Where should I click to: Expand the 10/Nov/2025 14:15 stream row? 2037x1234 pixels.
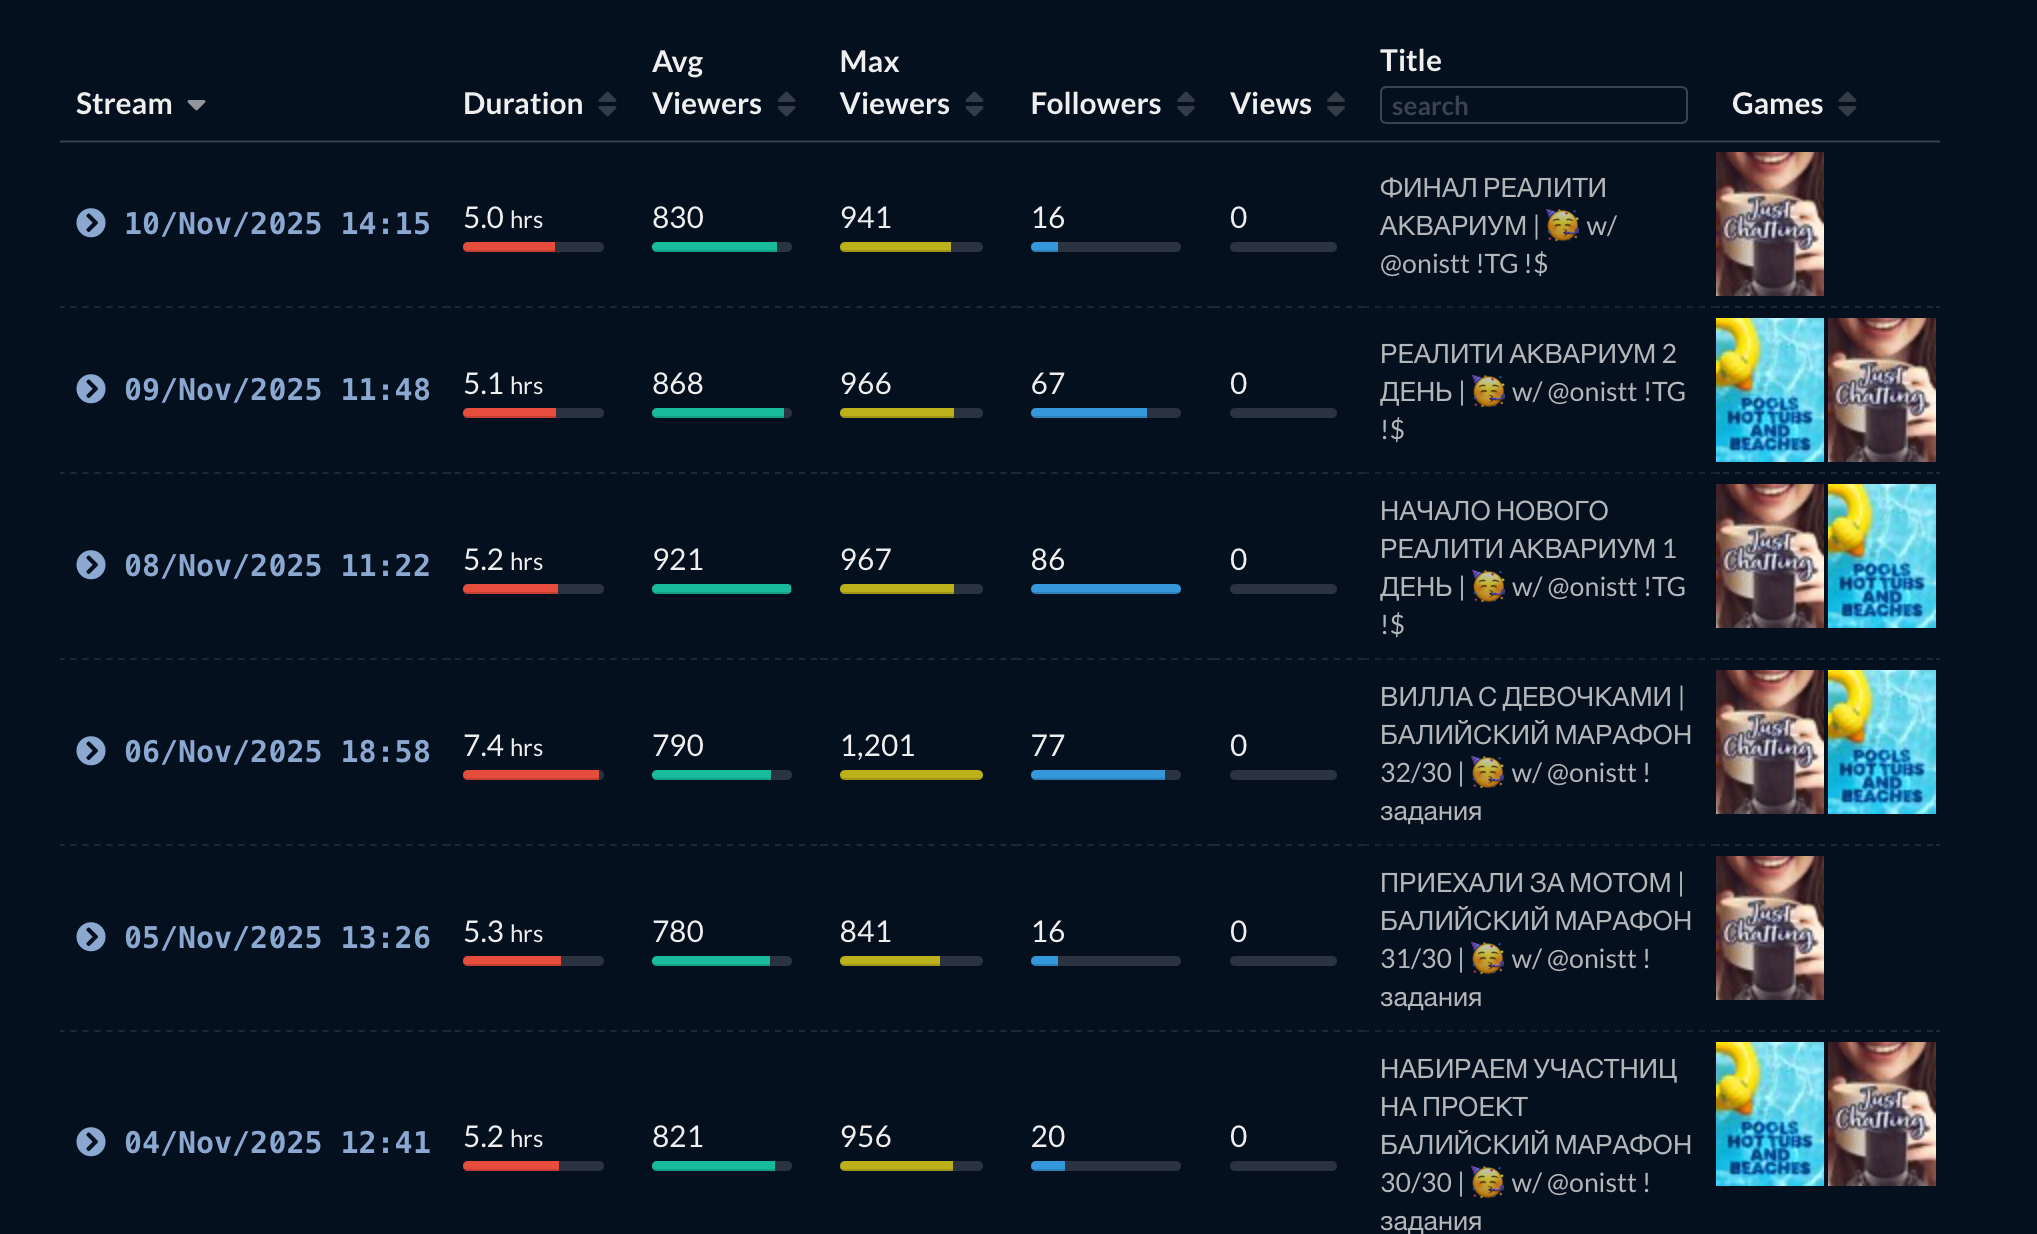pos(91,223)
